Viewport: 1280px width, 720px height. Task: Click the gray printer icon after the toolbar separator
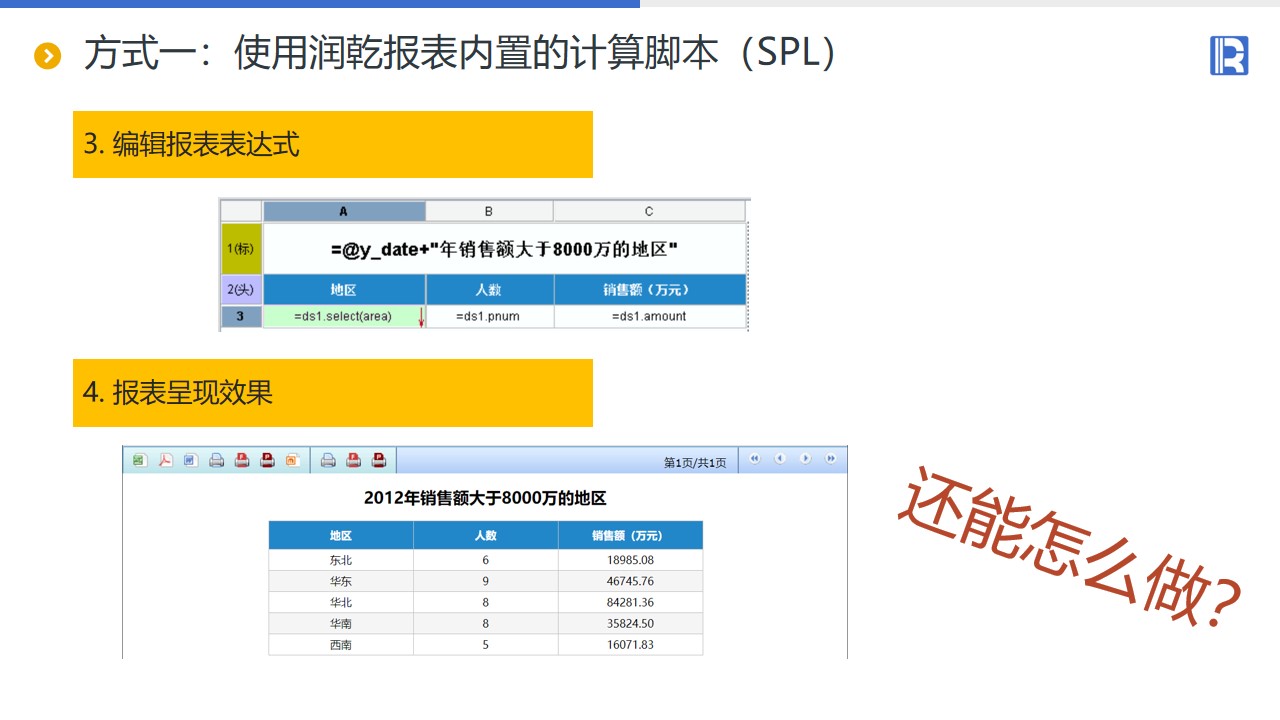point(328,460)
